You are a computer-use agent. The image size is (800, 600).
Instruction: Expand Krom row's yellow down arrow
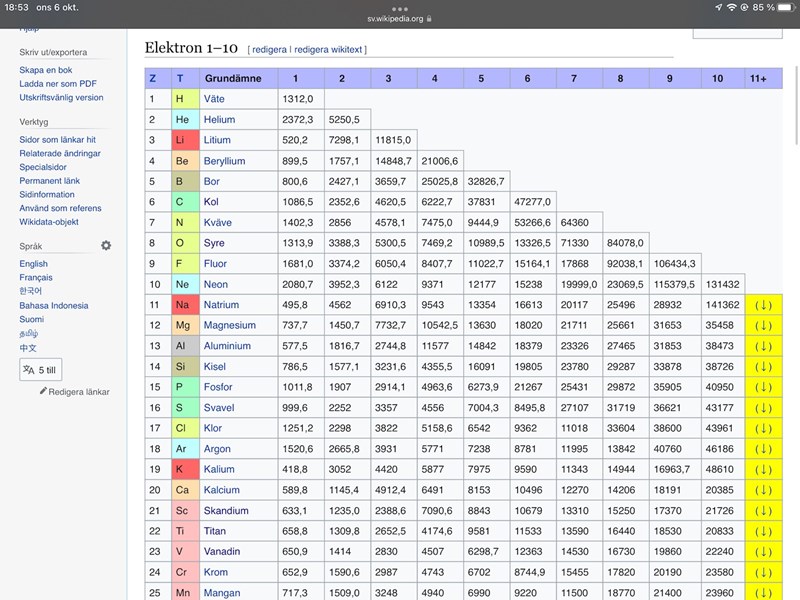click(x=764, y=573)
